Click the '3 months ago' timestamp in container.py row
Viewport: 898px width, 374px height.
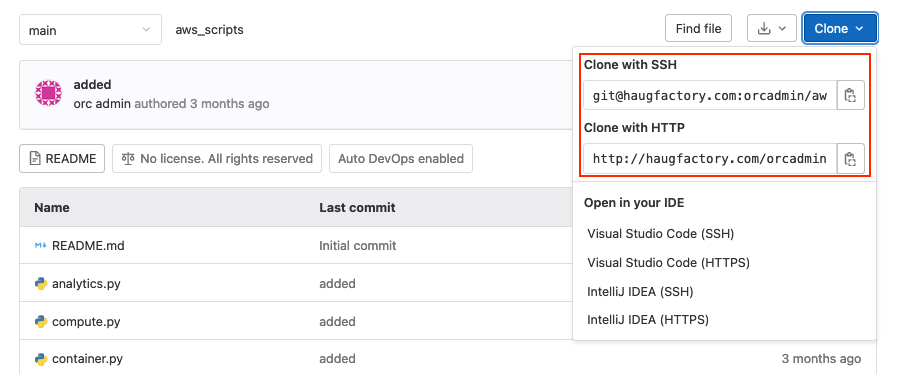point(821,359)
